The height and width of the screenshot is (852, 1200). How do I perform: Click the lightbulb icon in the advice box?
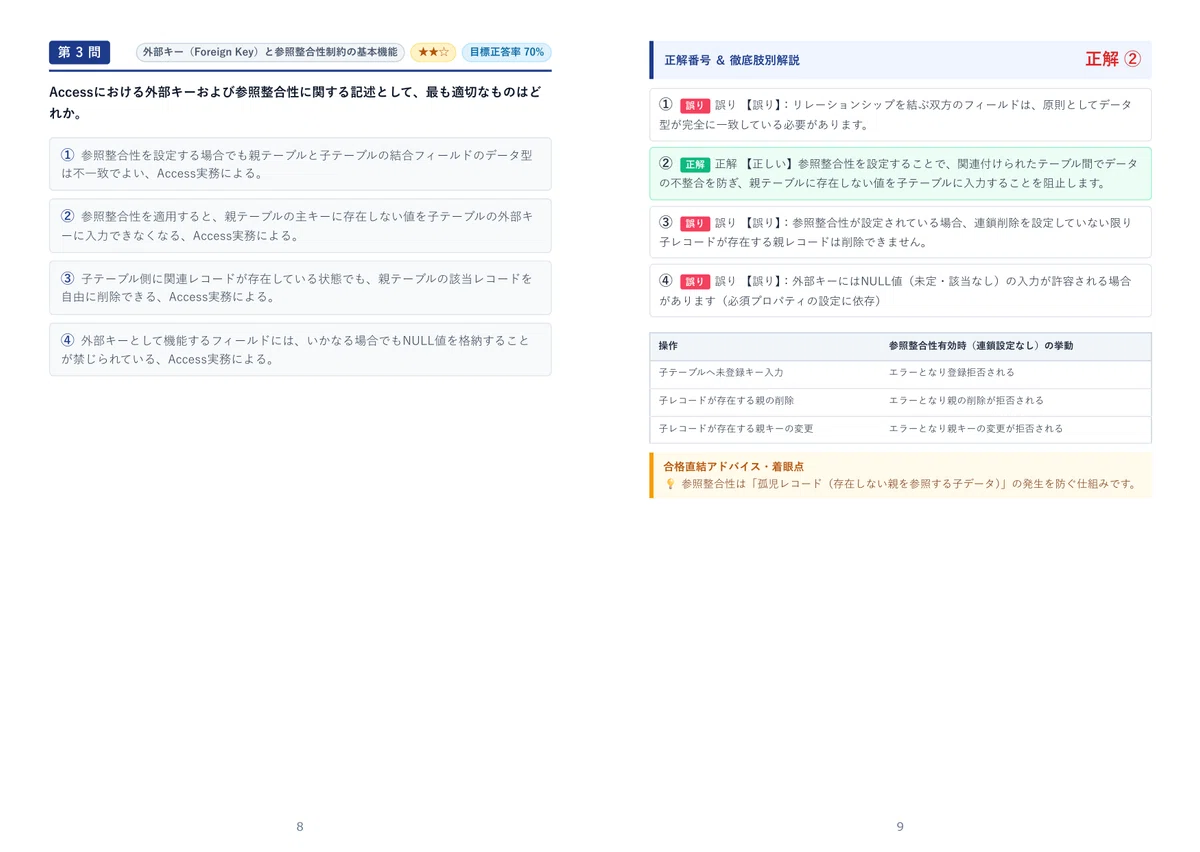coord(670,484)
